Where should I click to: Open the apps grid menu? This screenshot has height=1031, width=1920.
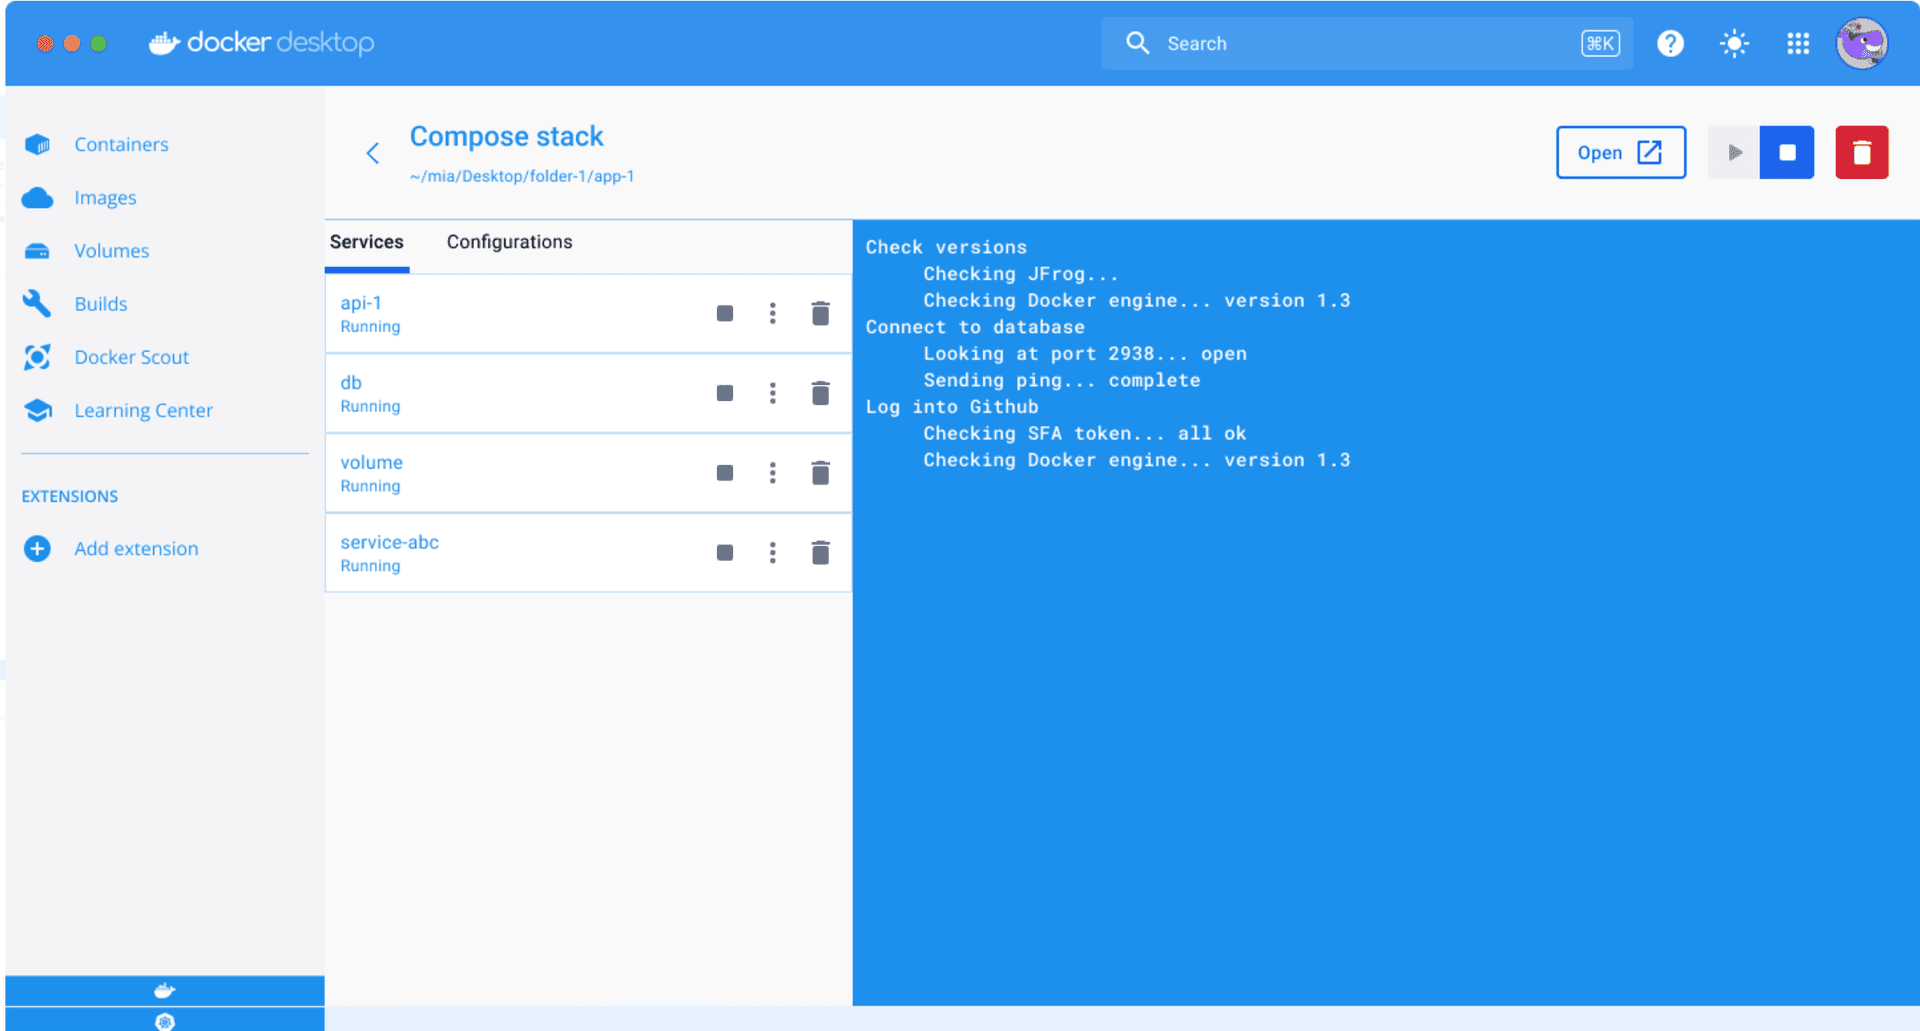click(1797, 44)
